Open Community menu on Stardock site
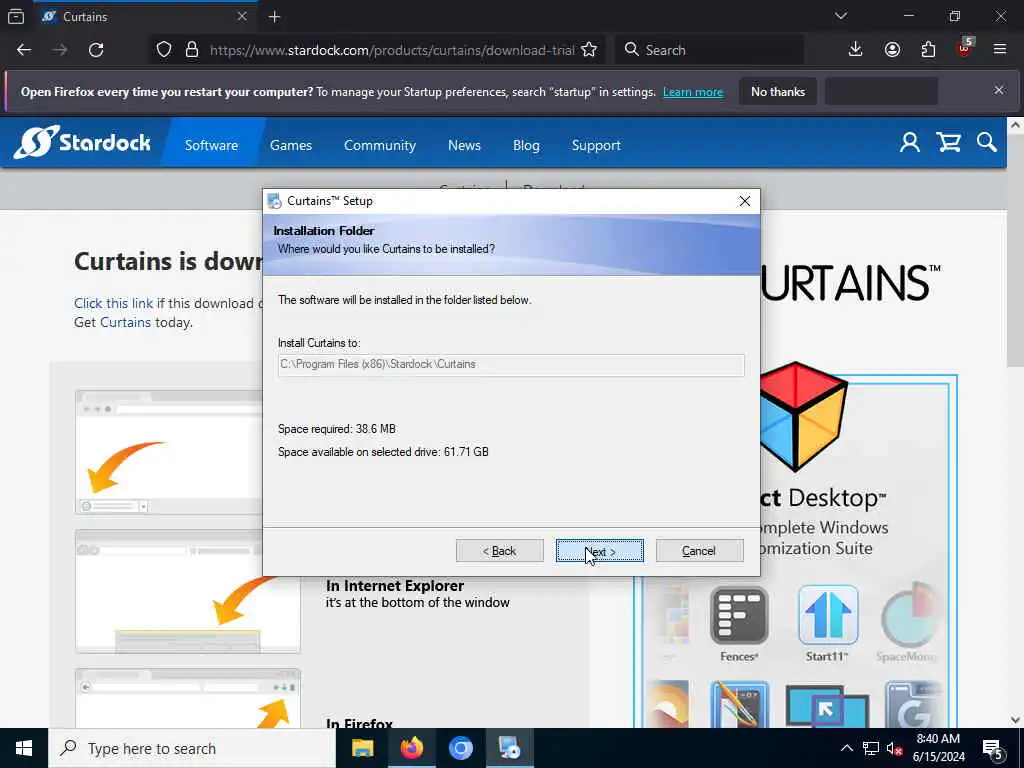Viewport: 1024px width, 768px height. click(x=379, y=145)
